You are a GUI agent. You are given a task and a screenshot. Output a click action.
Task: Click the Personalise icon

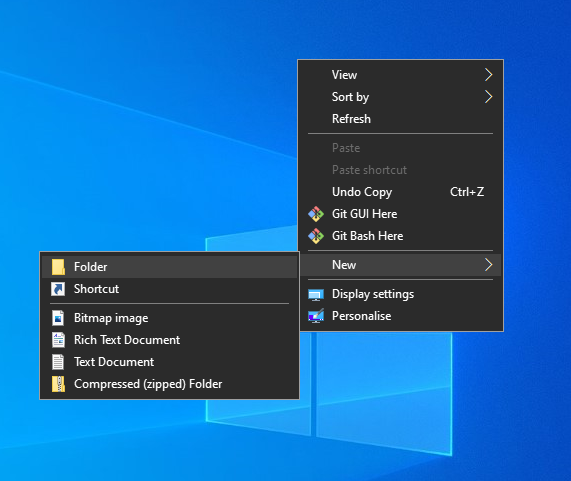[x=316, y=316]
